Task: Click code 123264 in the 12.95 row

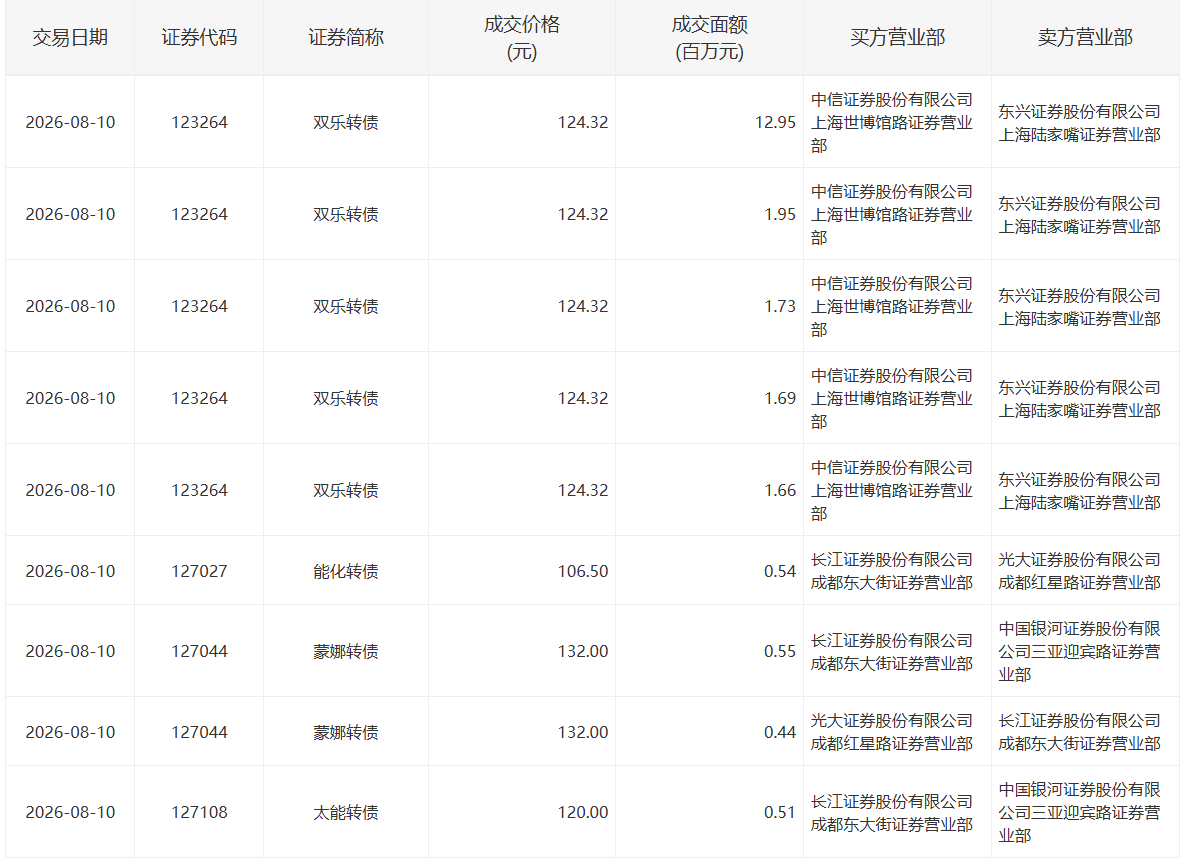Action: [199, 122]
